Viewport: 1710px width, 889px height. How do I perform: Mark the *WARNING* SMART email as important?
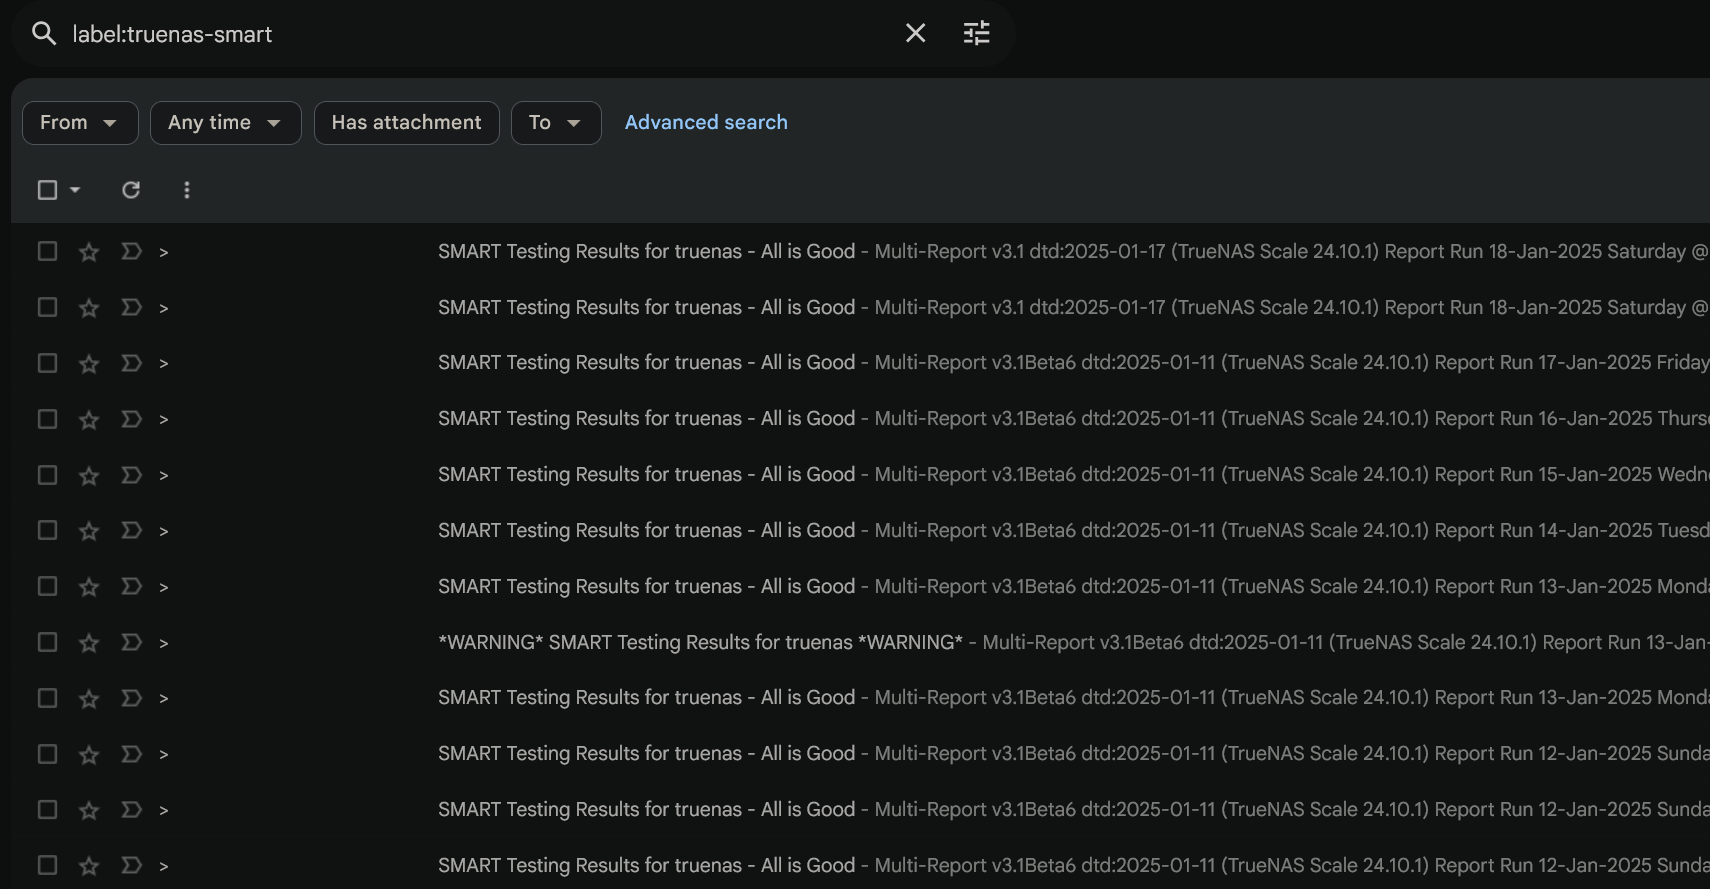(131, 642)
